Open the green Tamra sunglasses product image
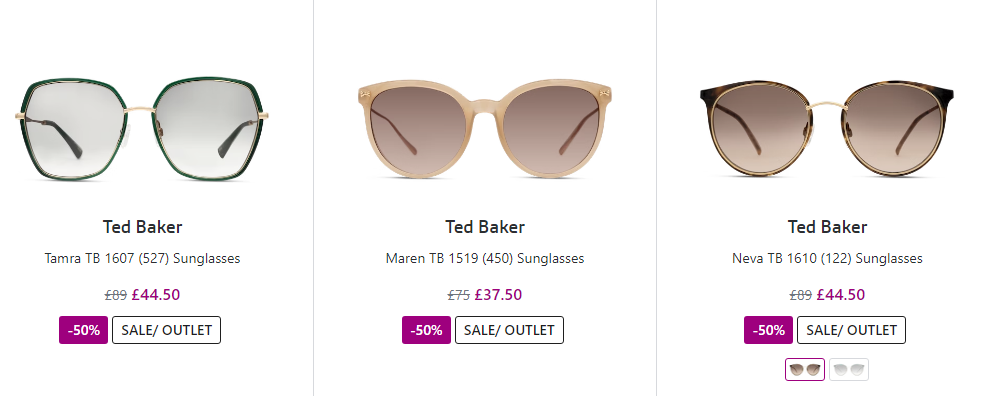Viewport: 989px width, 396px height. click(x=142, y=129)
